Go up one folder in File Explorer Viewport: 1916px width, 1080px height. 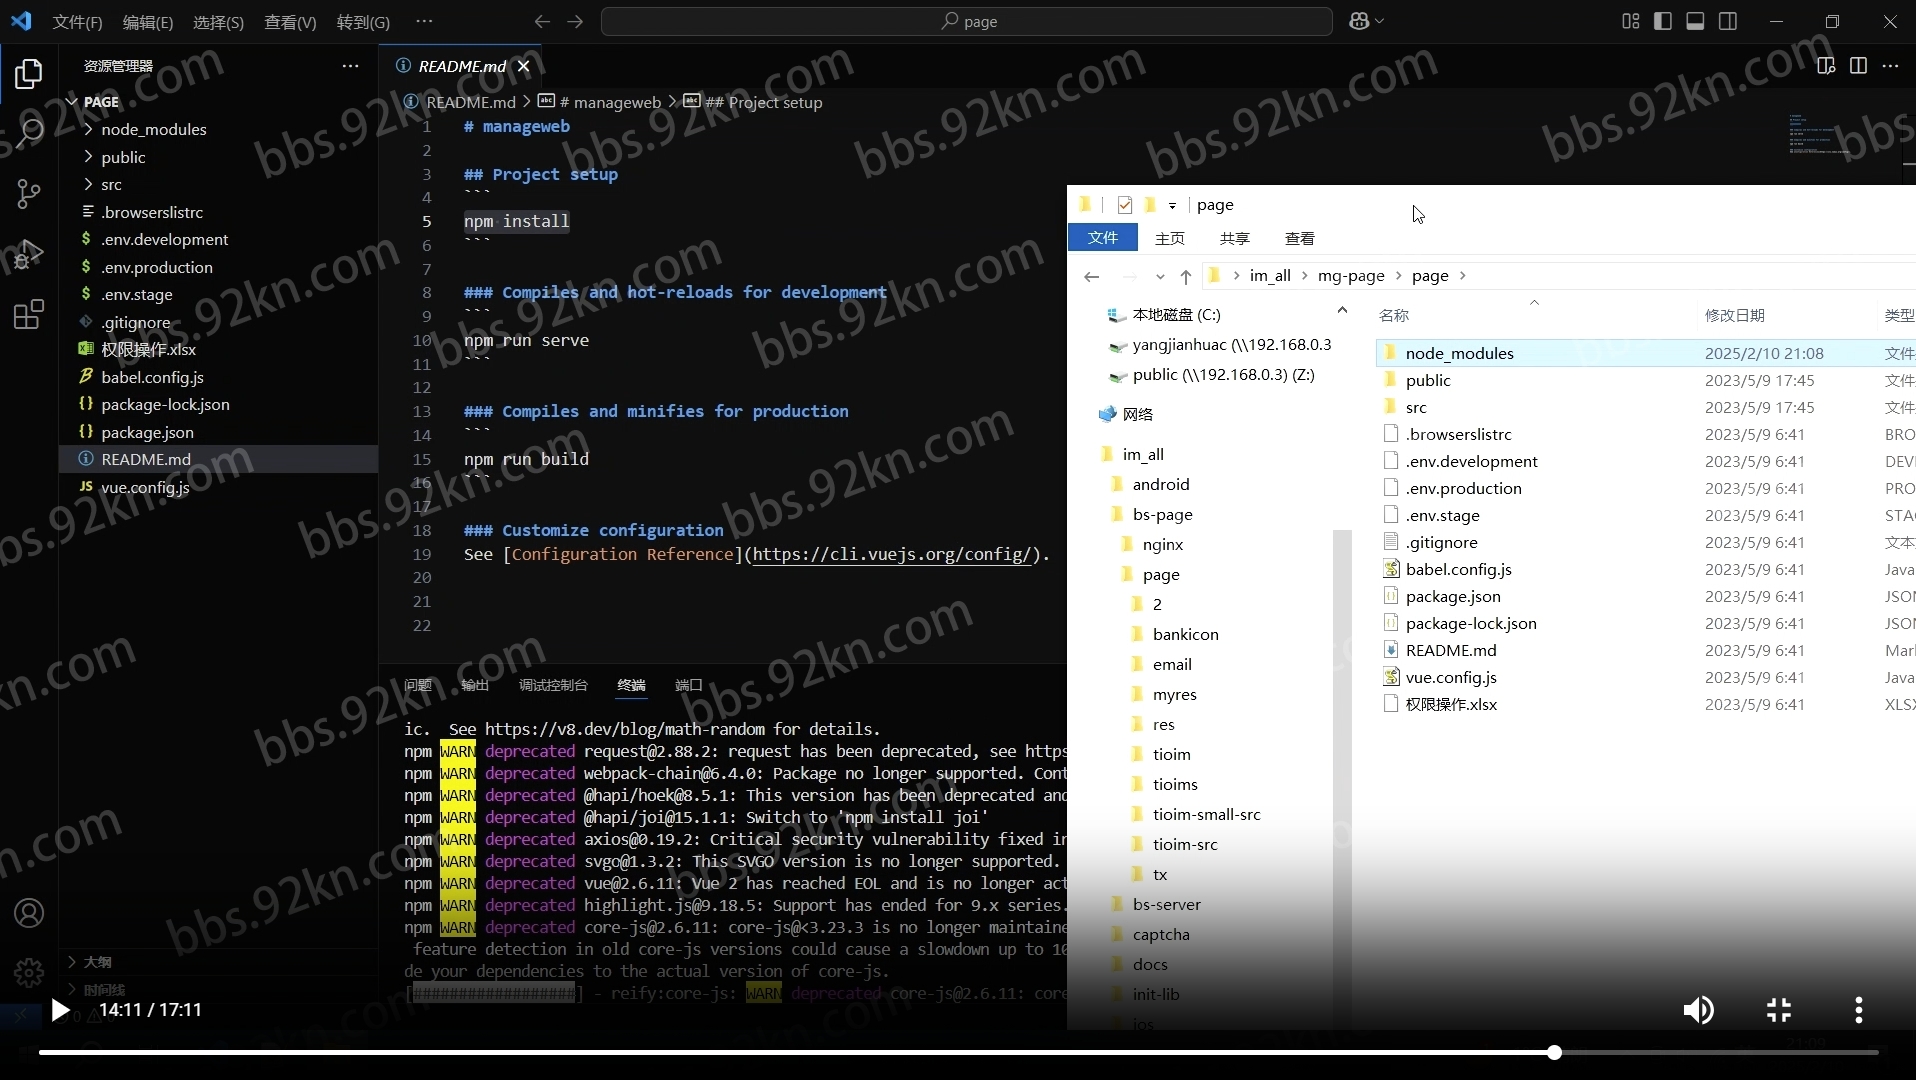1185,277
